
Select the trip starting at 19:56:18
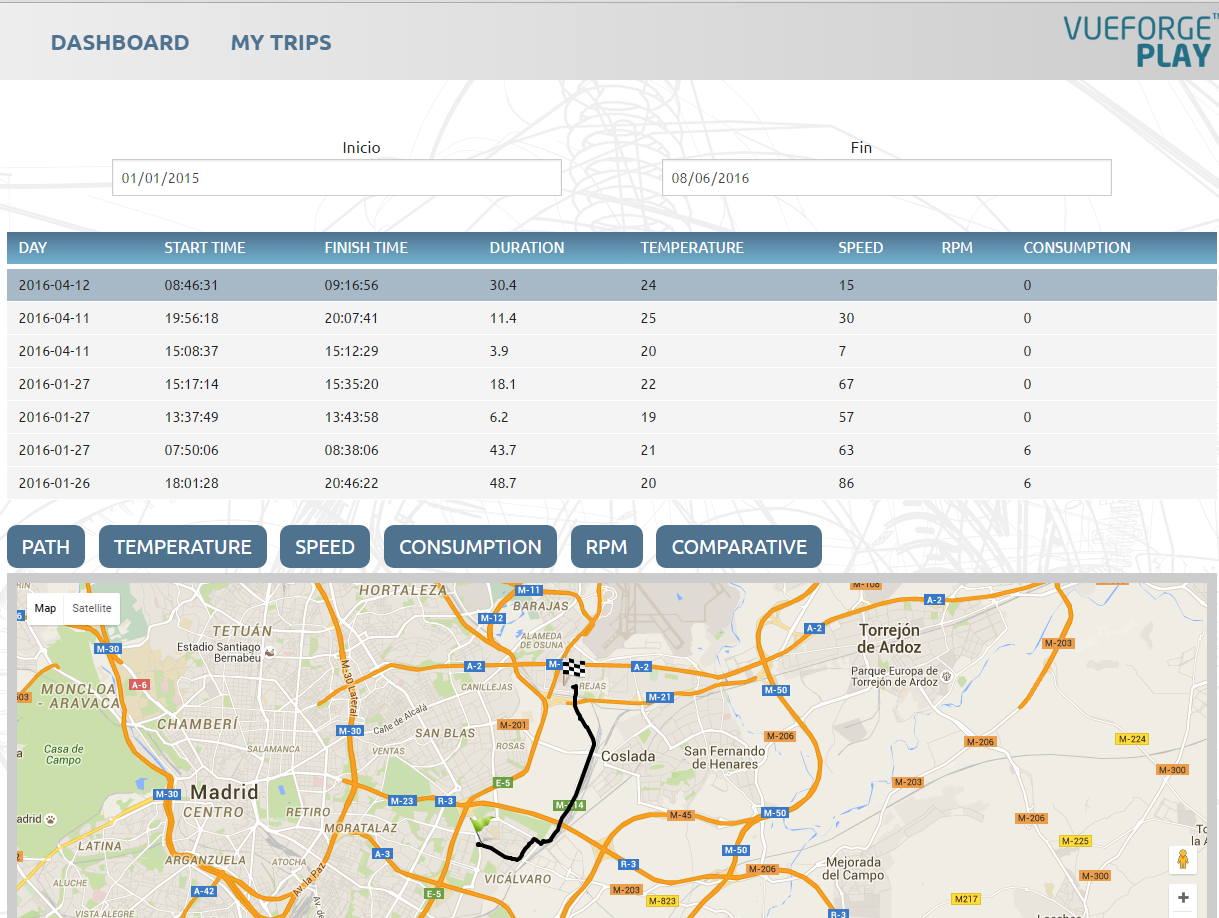(191, 318)
